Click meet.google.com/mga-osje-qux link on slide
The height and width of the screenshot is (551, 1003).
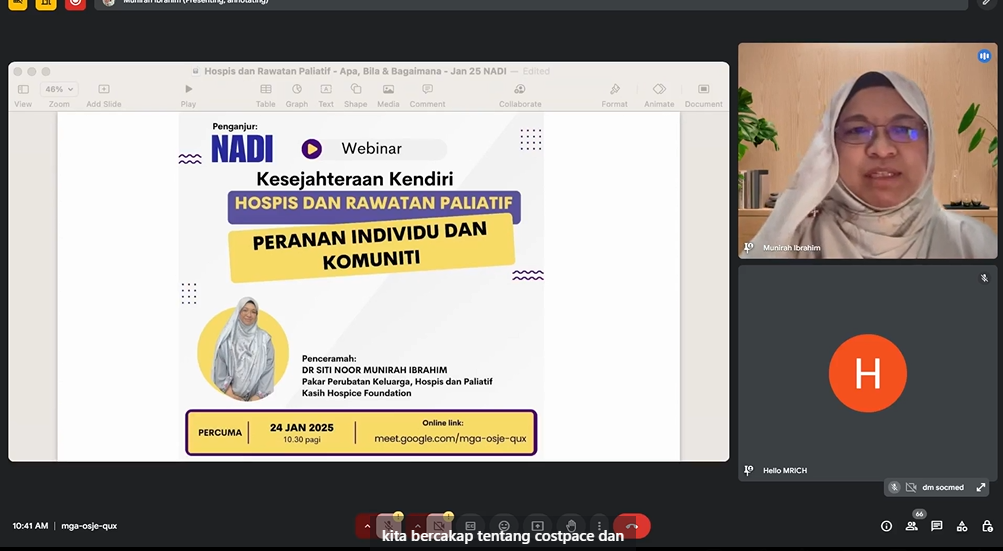(450, 439)
